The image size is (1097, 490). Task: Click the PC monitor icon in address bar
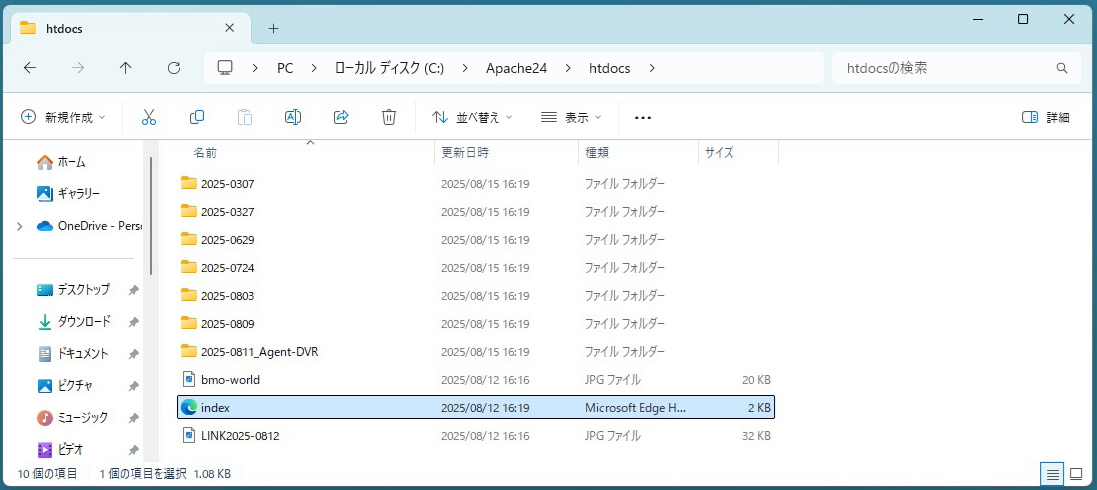coord(225,68)
